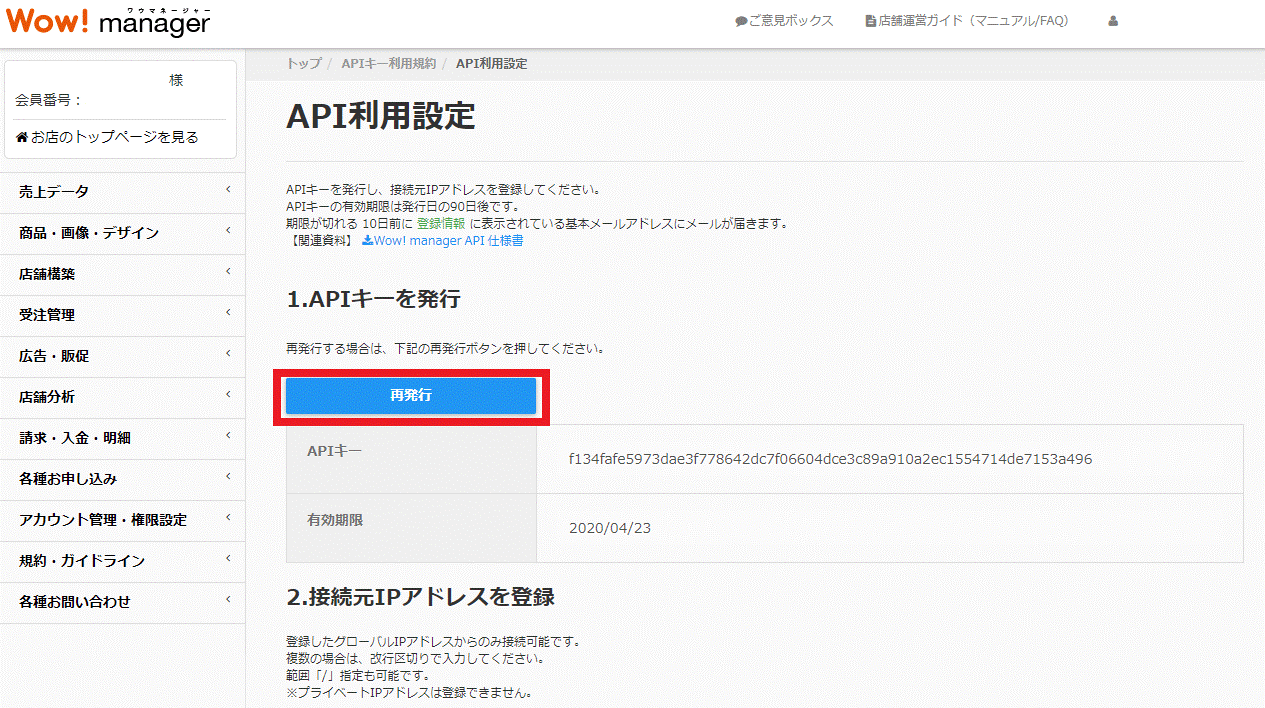Expand chevron on アカウント管理・権限設定 row
This screenshot has width=1265, height=708.
click(228, 517)
